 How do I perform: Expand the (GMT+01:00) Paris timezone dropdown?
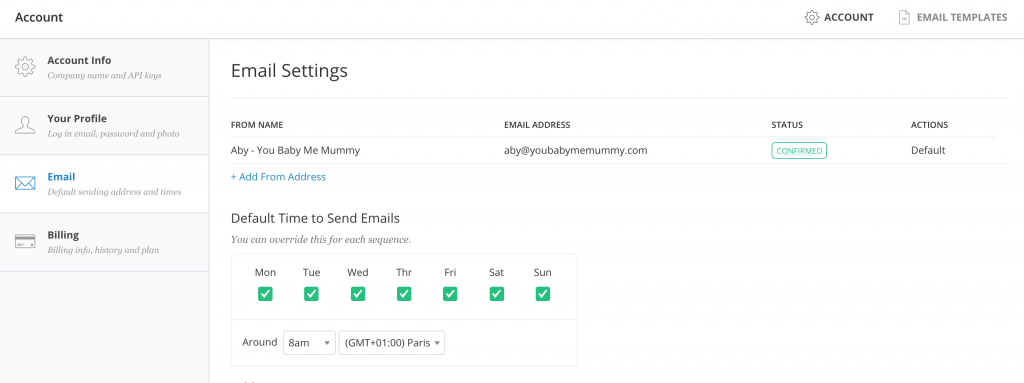[392, 342]
